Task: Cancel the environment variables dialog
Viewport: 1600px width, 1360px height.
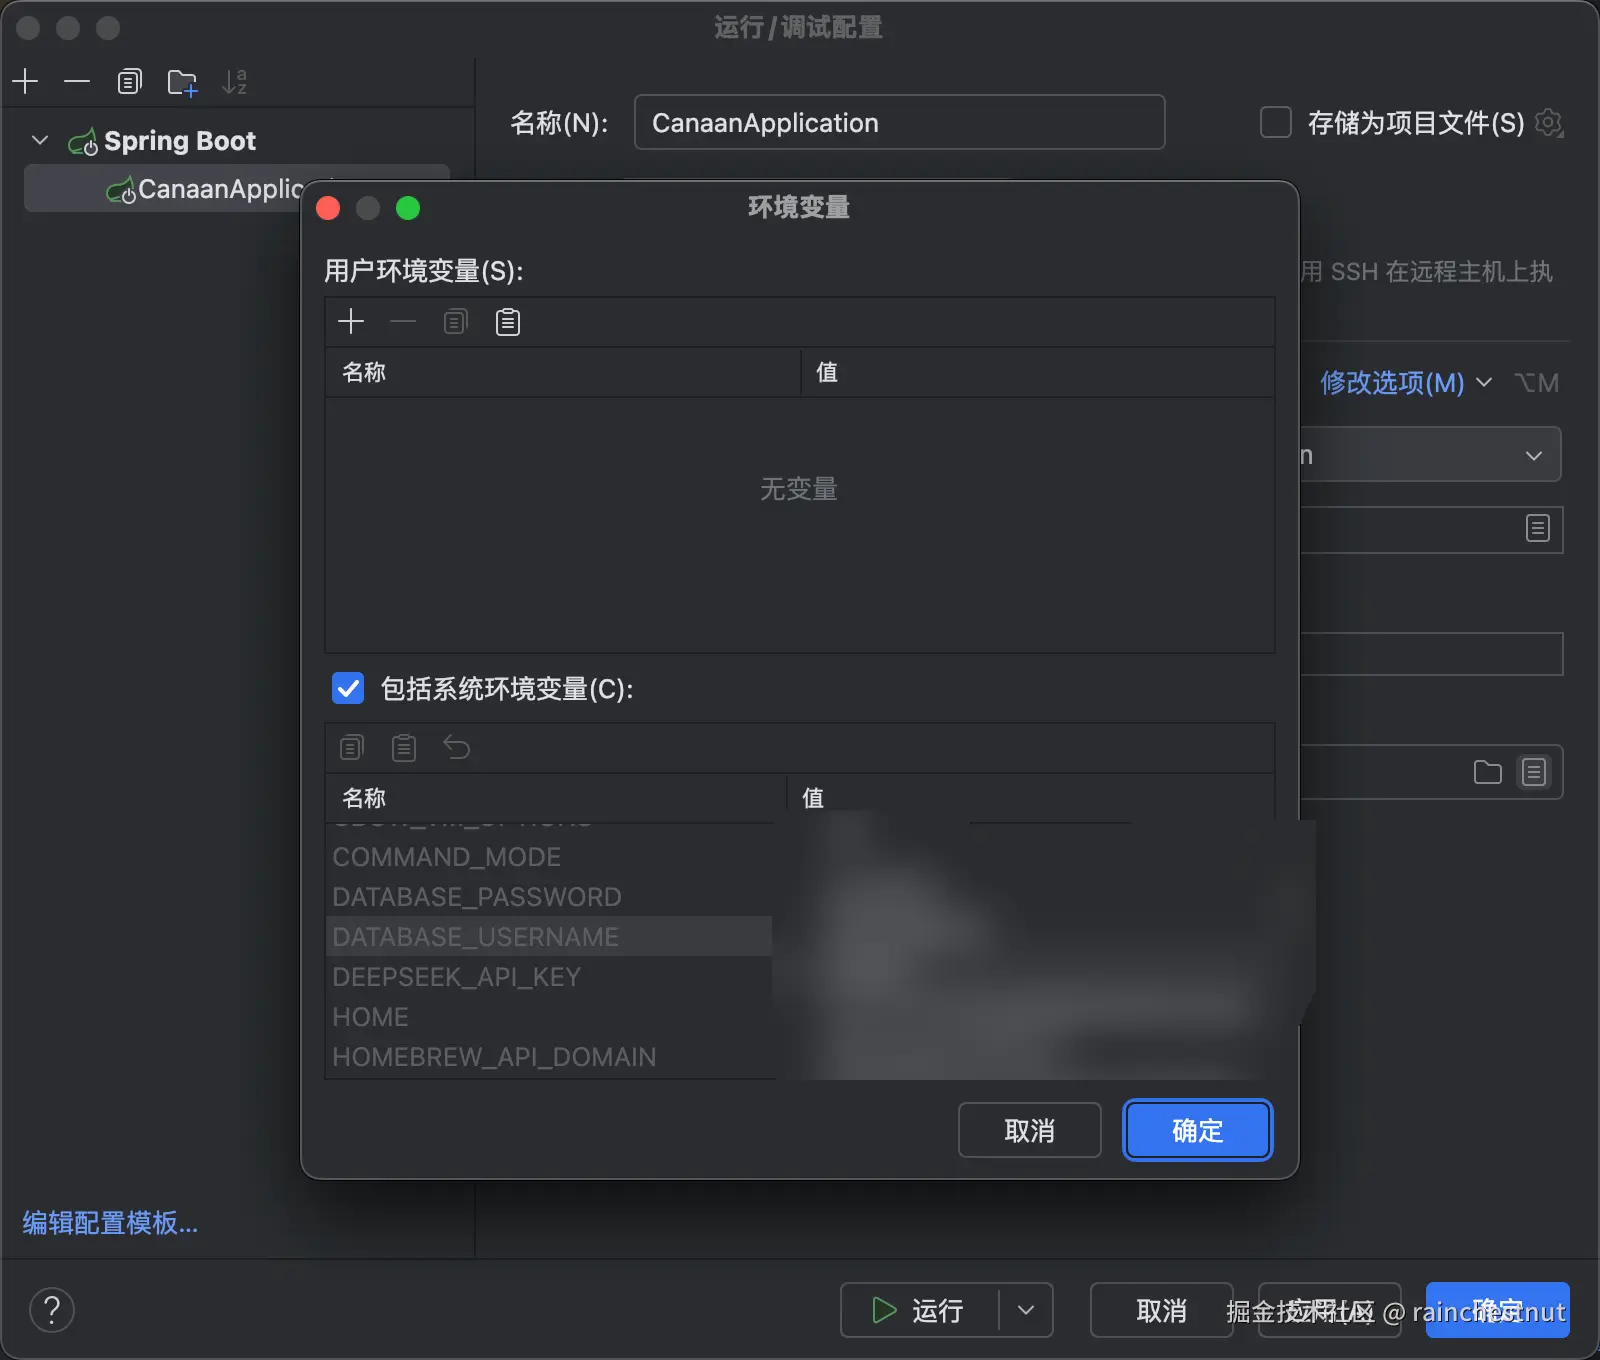Action: coord(1030,1130)
